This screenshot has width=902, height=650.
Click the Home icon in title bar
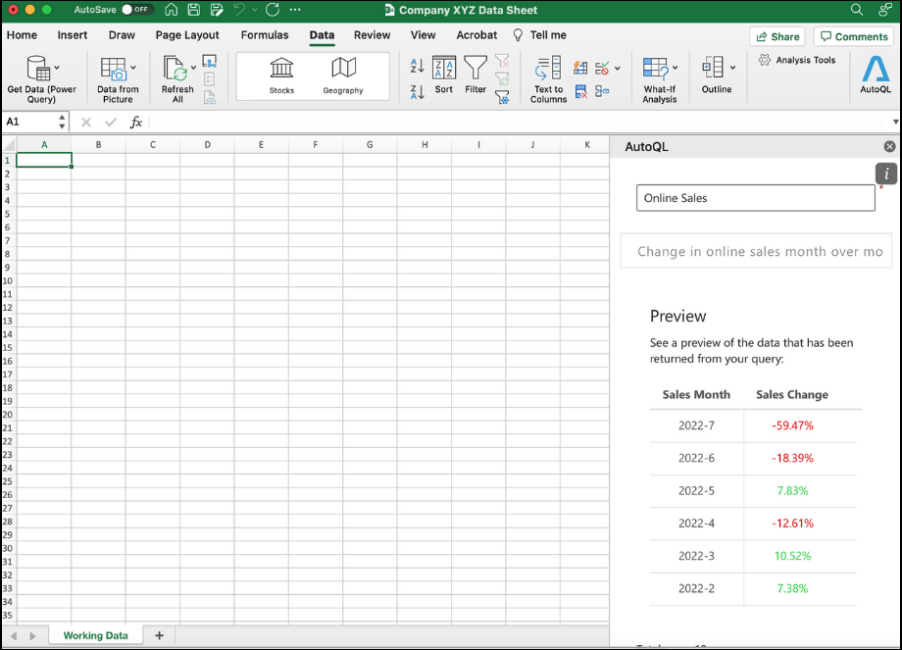pos(171,10)
